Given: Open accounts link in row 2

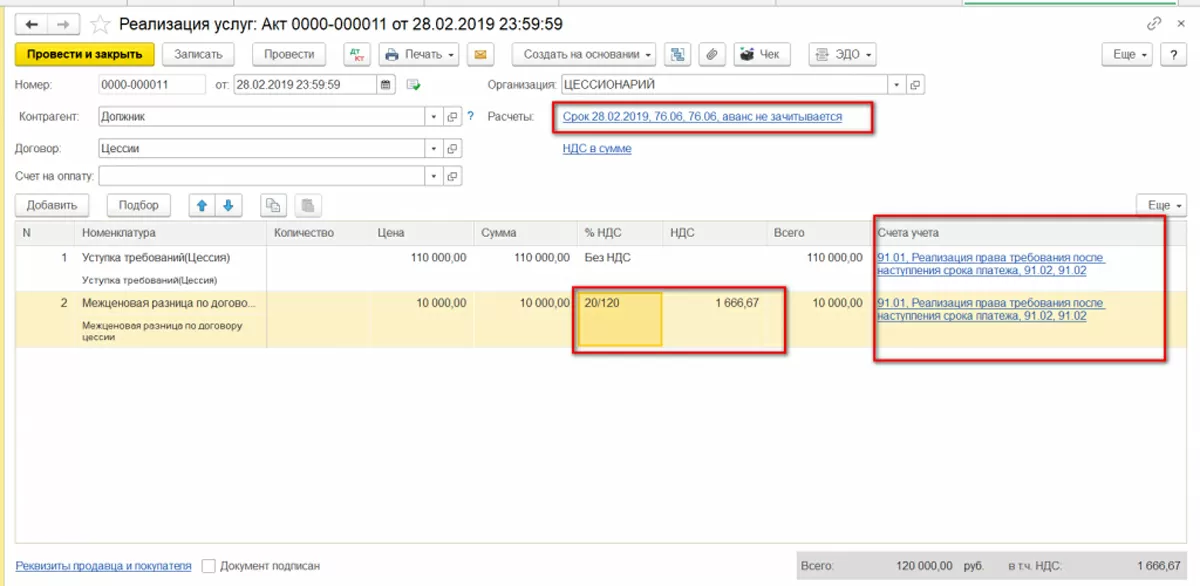Looking at the screenshot, I should (x=991, y=309).
